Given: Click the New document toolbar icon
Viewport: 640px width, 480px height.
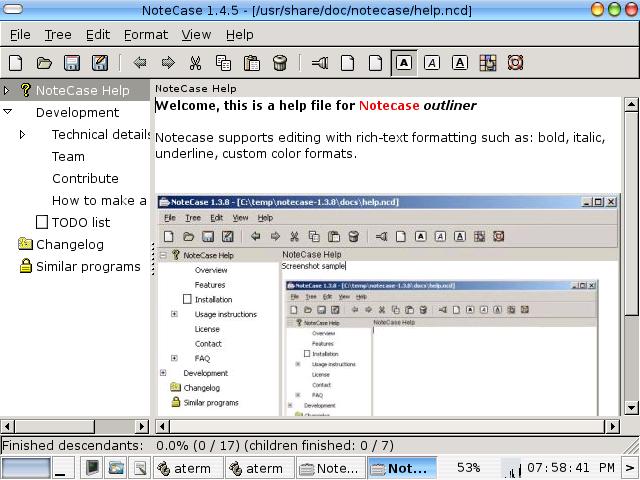Looking at the screenshot, I should point(16,63).
